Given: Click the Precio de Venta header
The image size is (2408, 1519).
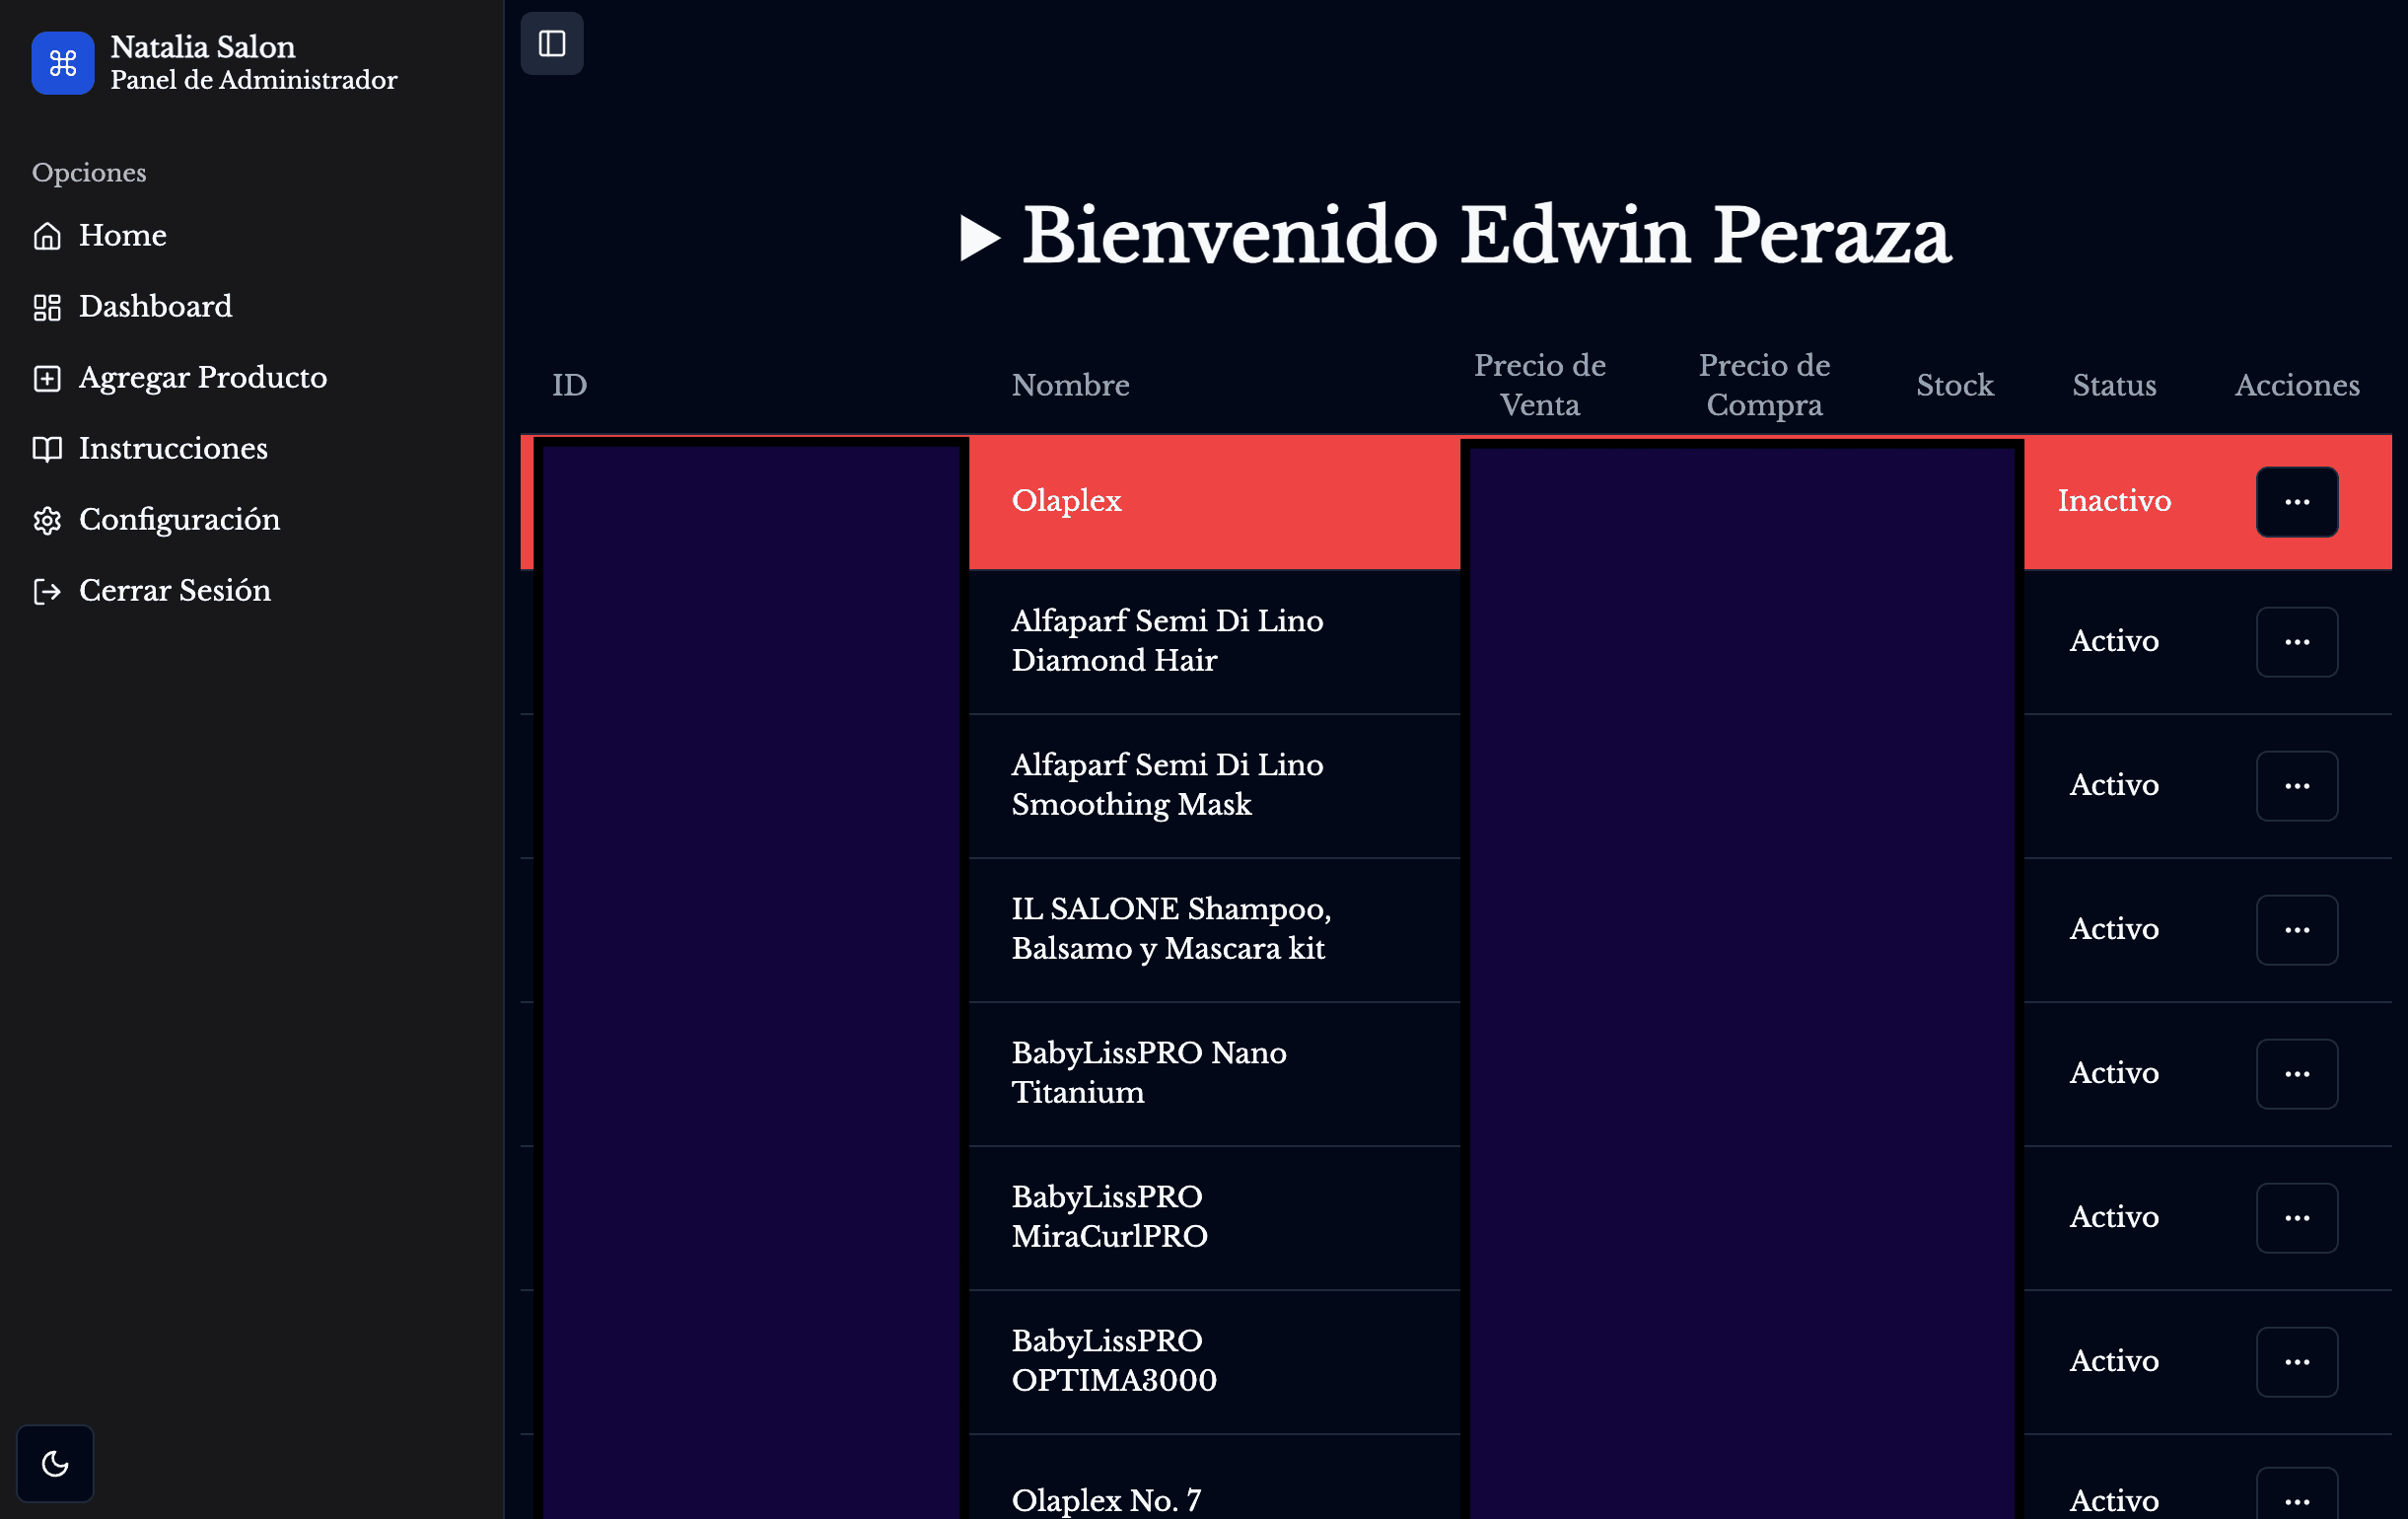Looking at the screenshot, I should pos(1540,385).
